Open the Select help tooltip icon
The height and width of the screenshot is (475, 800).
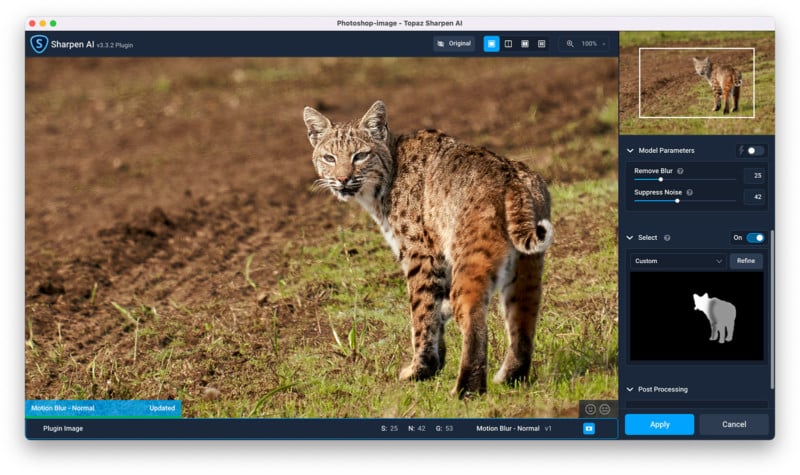point(667,238)
